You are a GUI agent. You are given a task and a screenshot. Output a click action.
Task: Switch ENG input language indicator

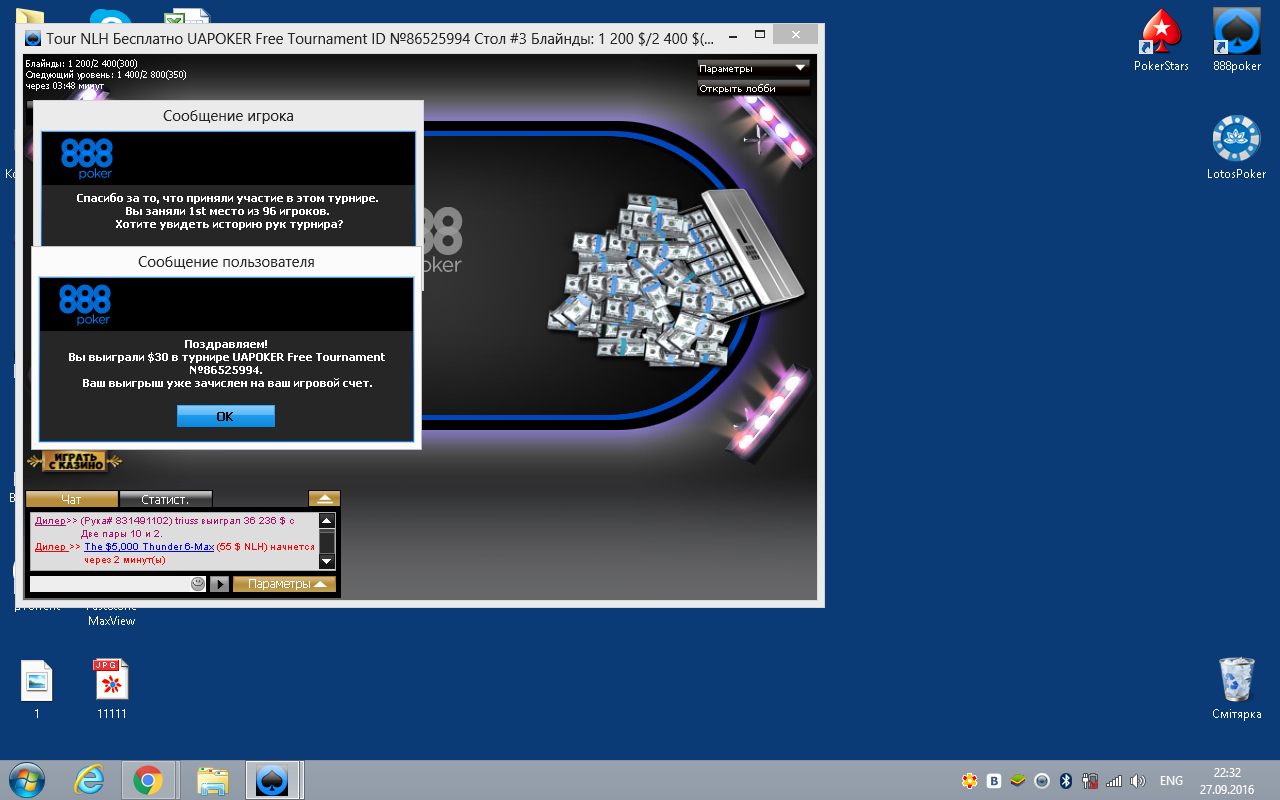point(1171,781)
